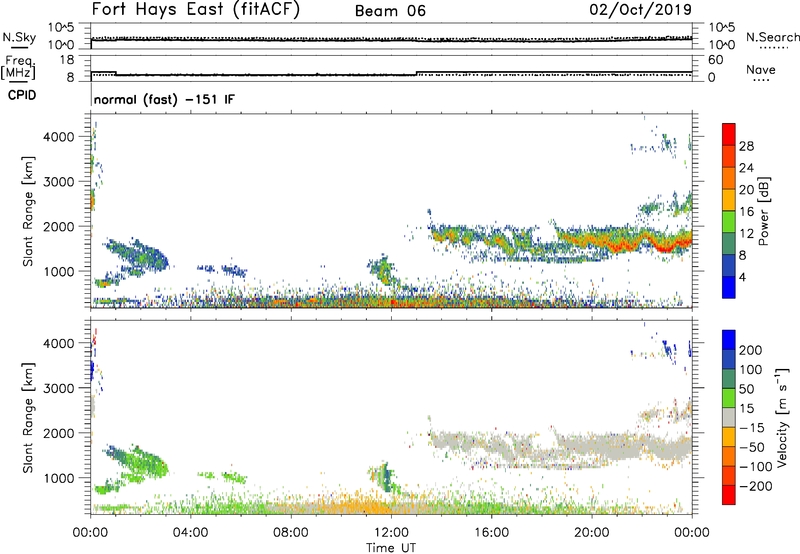Click power scale value '28'

[746, 146]
